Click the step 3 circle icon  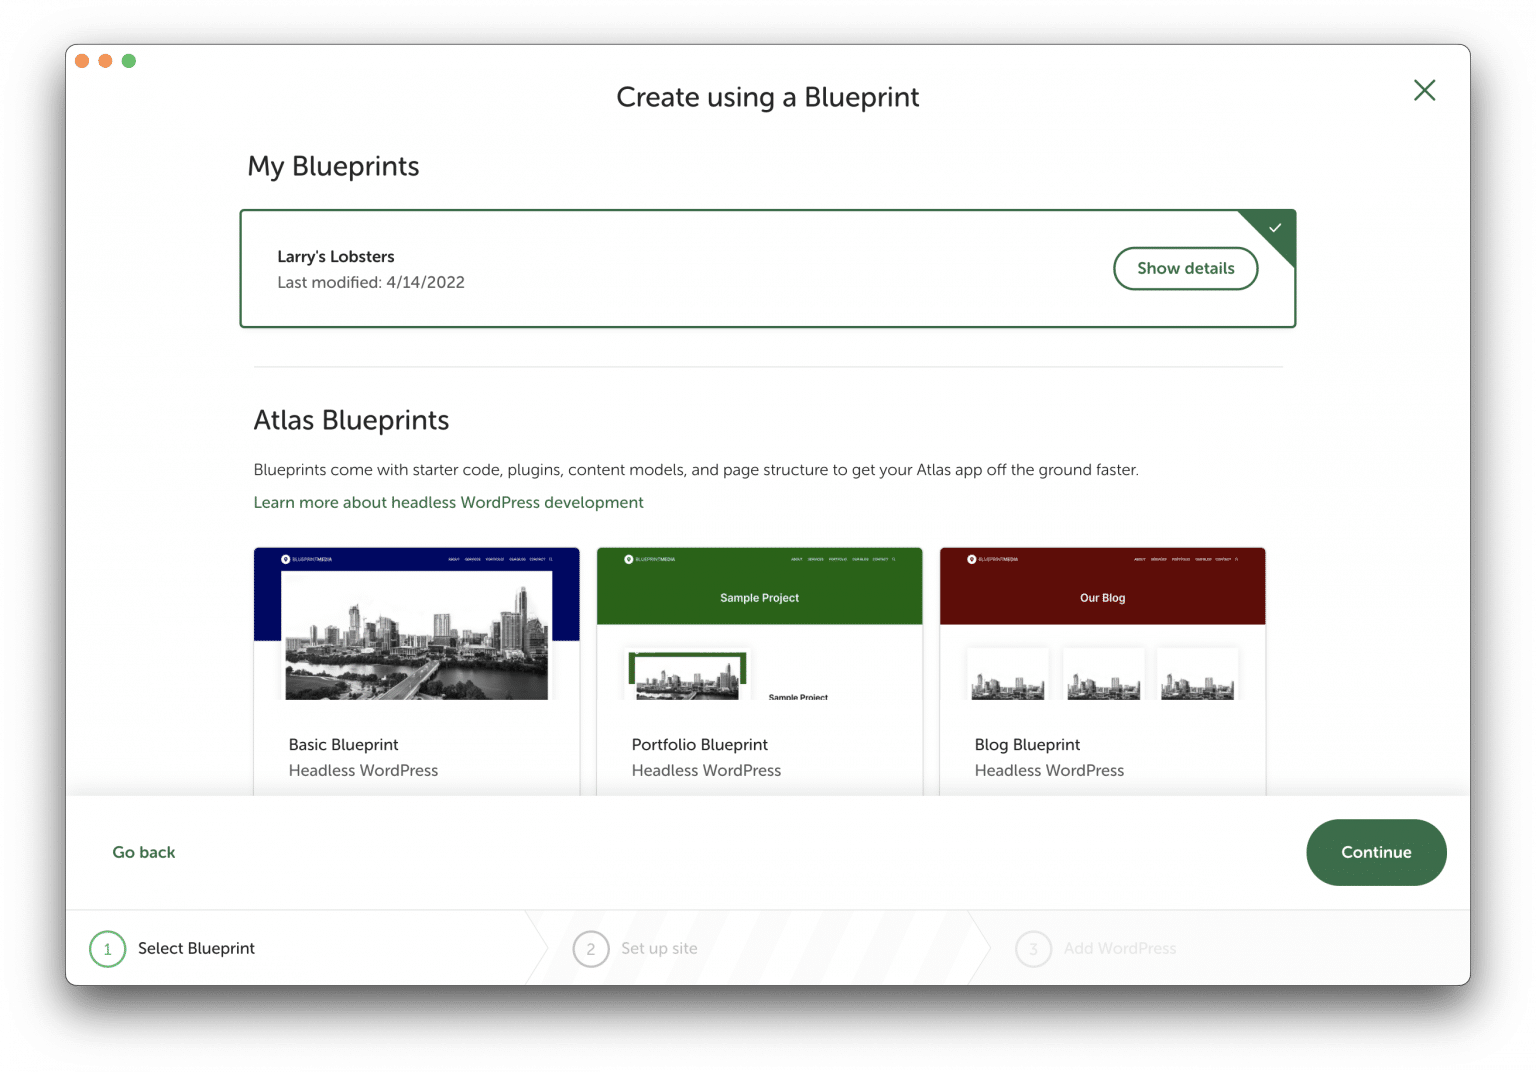[x=1033, y=949]
